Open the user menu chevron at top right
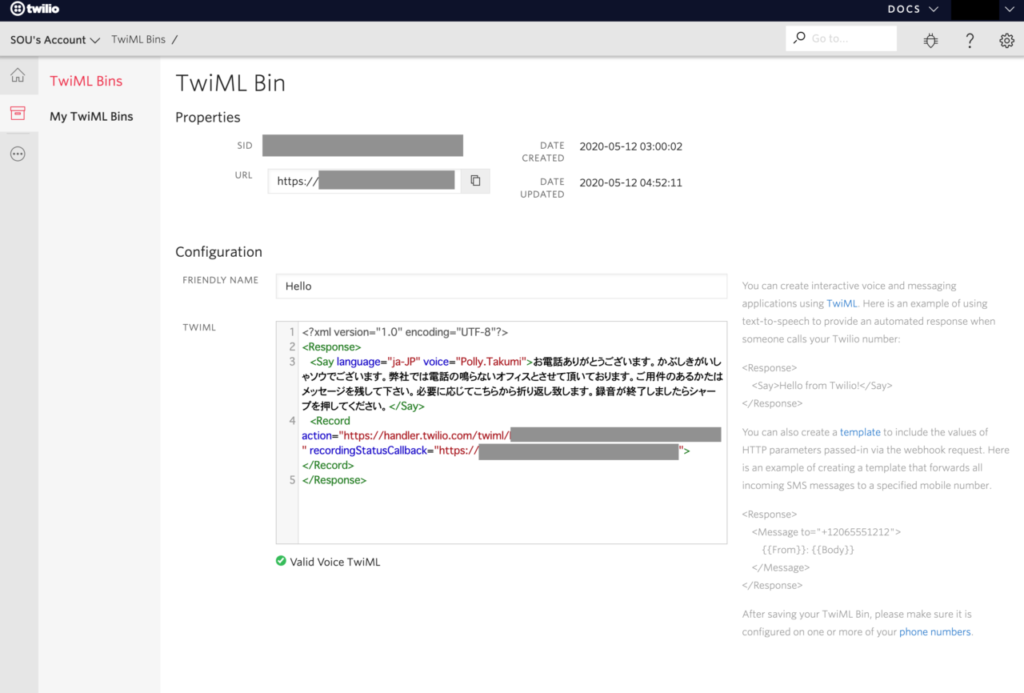1024x693 pixels. [1011, 9]
